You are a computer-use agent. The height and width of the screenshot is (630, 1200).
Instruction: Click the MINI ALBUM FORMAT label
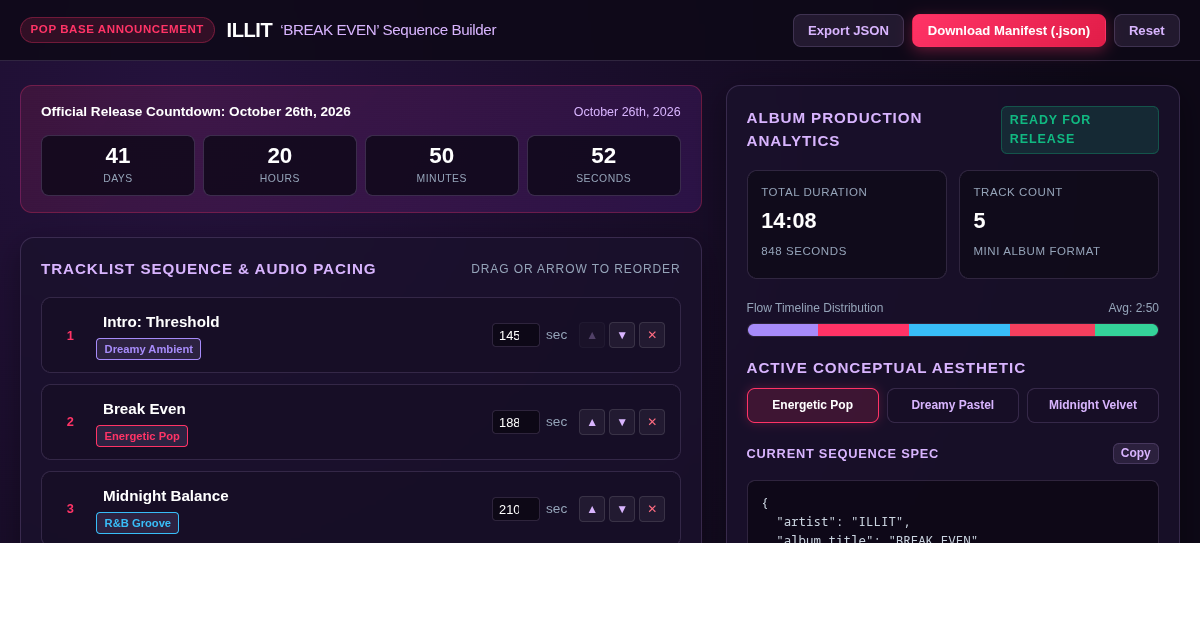pyautogui.click(x=1037, y=251)
